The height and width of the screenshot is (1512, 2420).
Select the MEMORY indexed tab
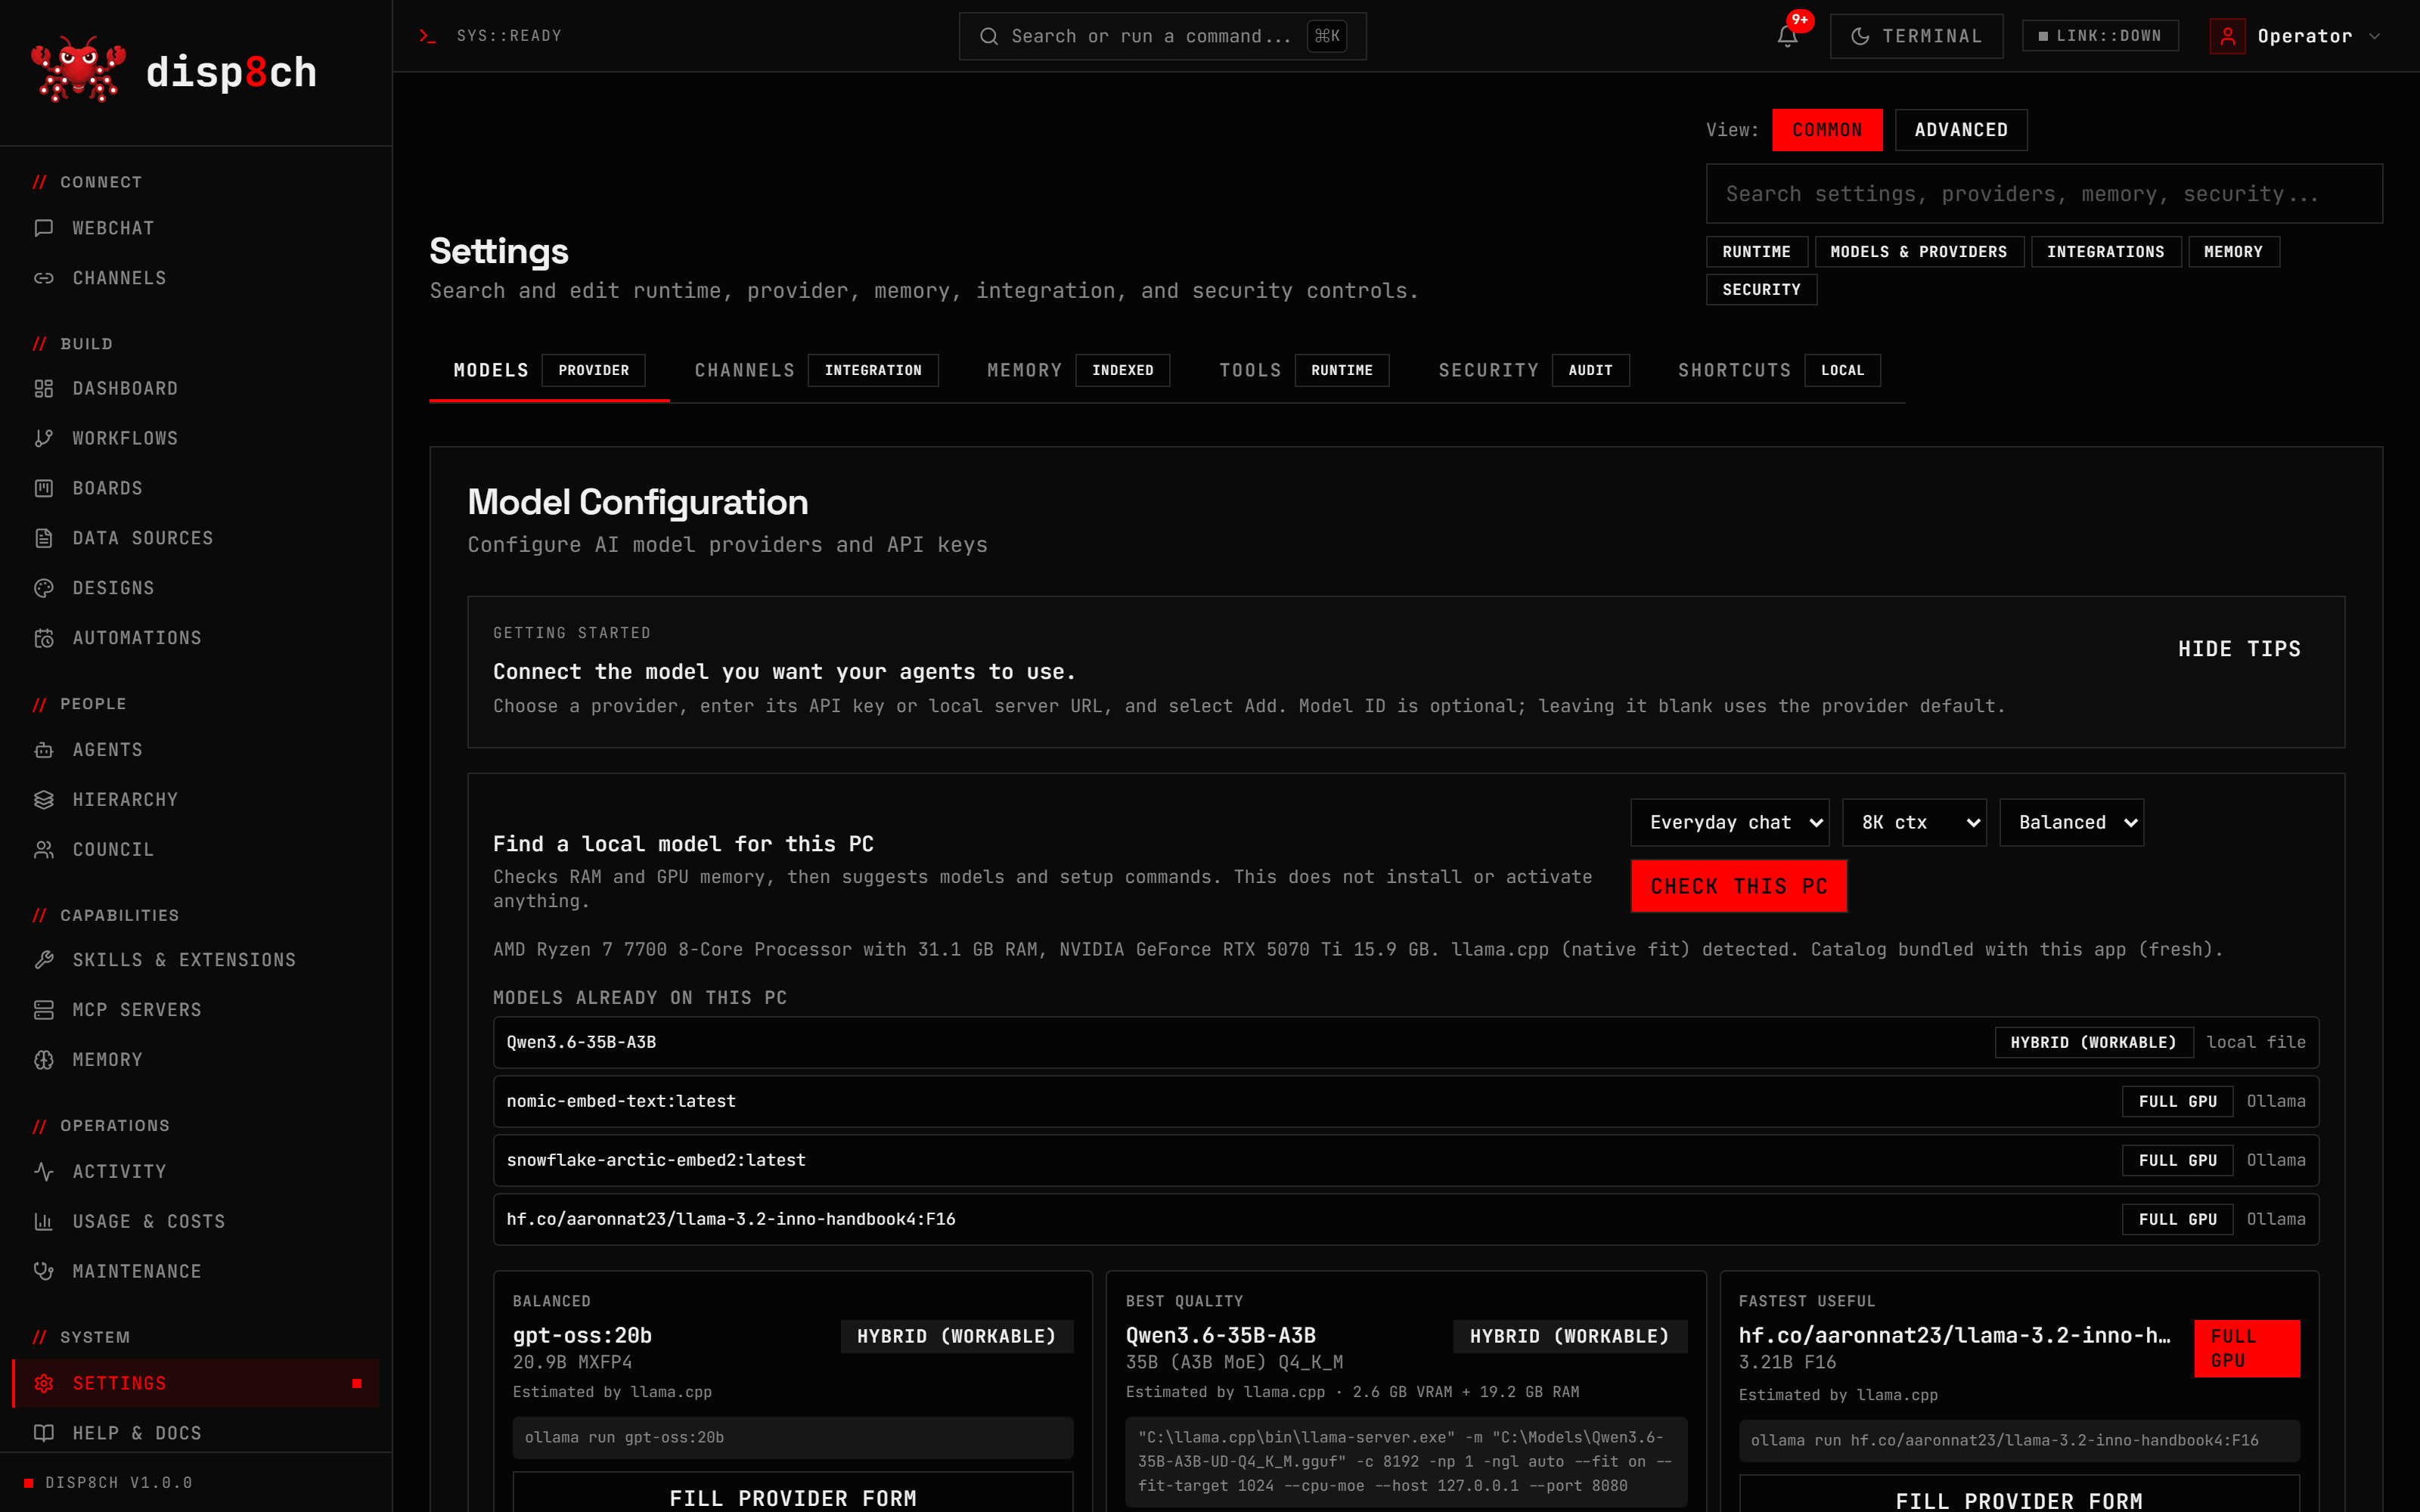pos(1078,370)
